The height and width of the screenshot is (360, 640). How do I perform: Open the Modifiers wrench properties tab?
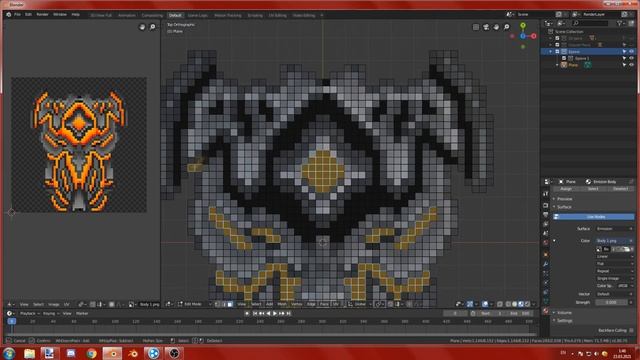tap(546, 264)
